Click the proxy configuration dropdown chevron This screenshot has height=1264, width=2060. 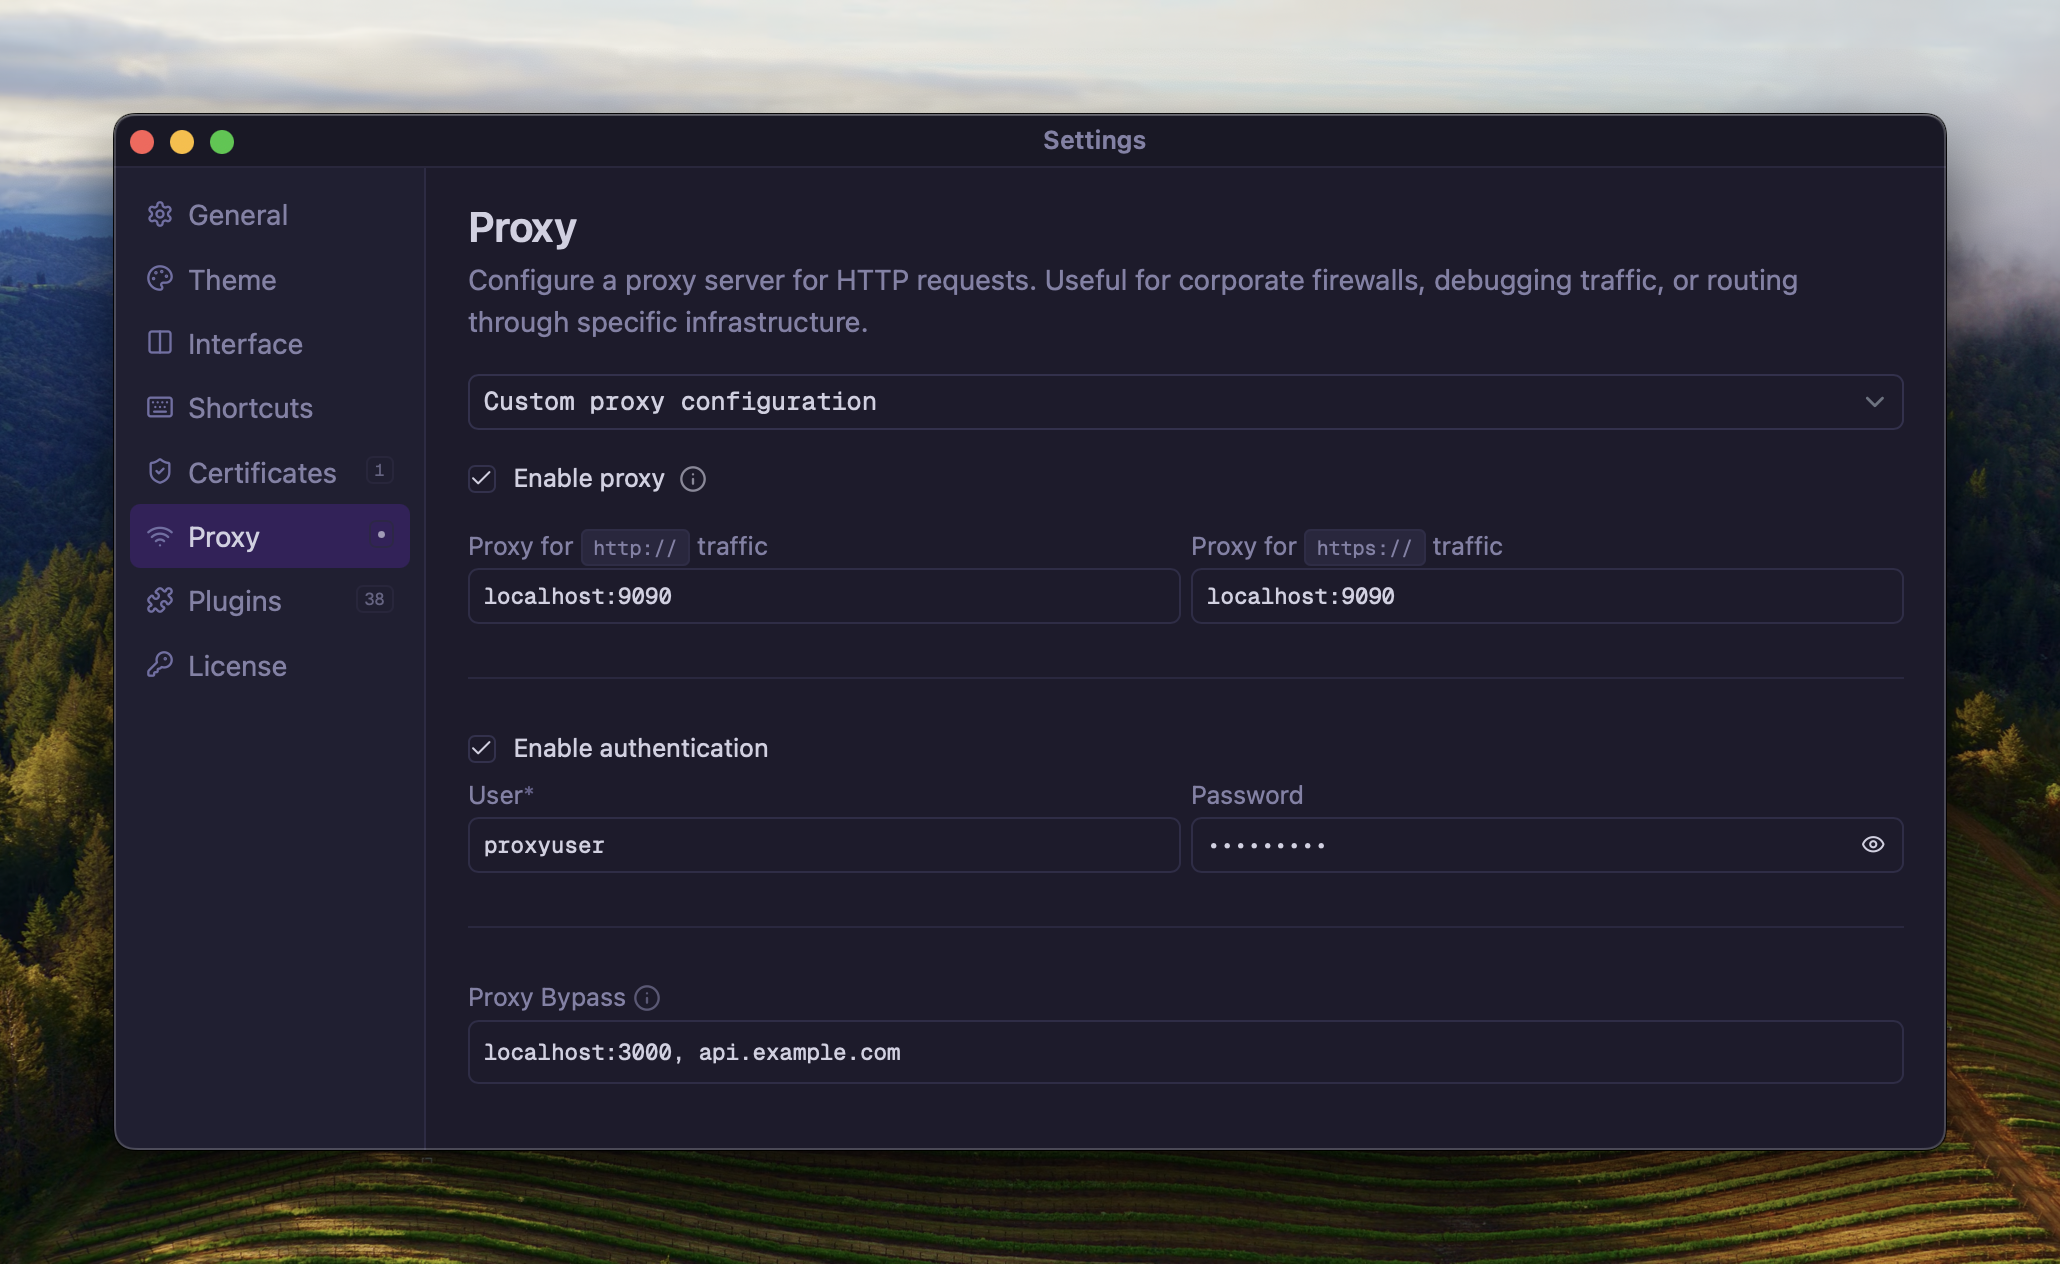pos(1874,402)
